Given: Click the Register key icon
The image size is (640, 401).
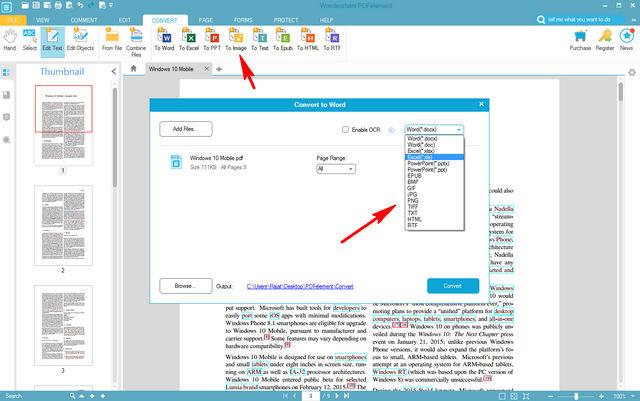Looking at the screenshot, I should 604,40.
